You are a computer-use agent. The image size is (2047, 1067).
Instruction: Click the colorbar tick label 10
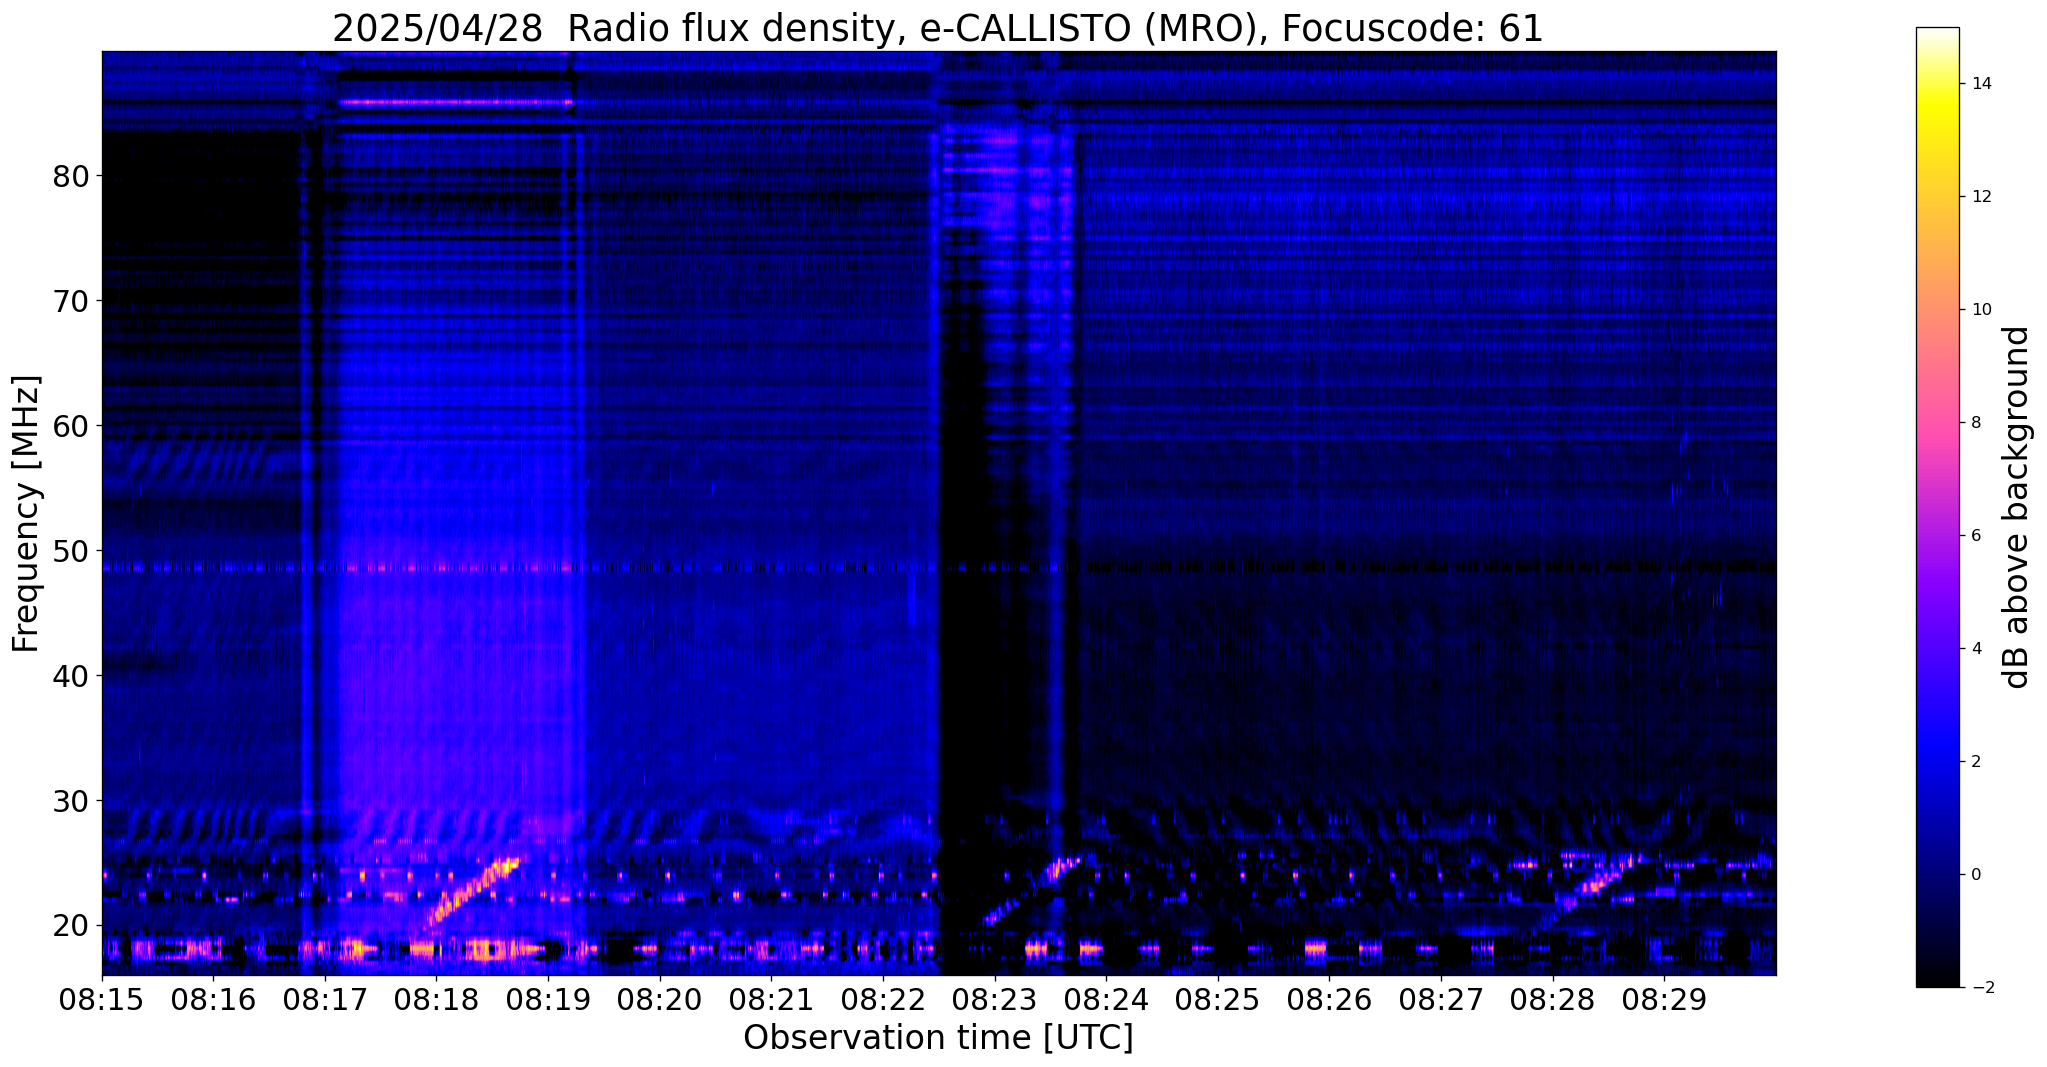(x=1979, y=310)
